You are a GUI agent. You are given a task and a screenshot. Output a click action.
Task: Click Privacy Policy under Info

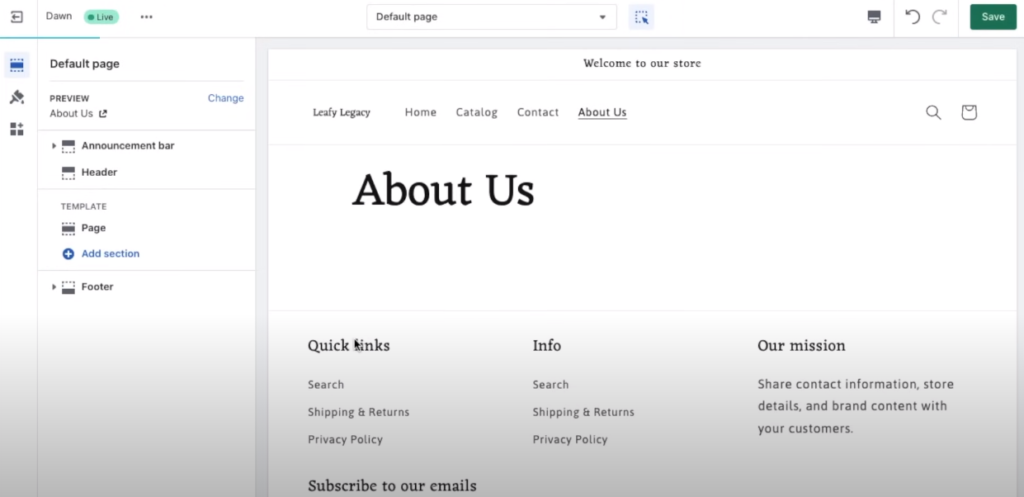570,440
